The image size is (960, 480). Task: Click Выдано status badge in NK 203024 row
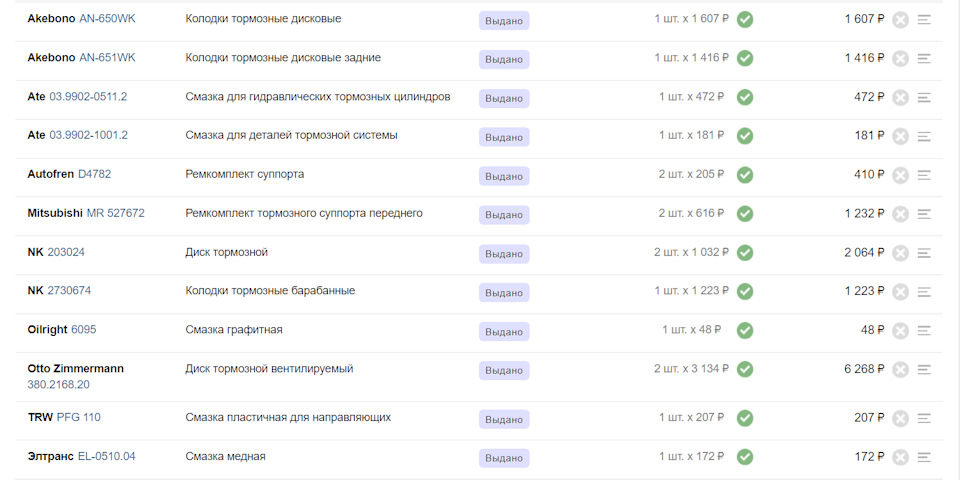pos(504,253)
